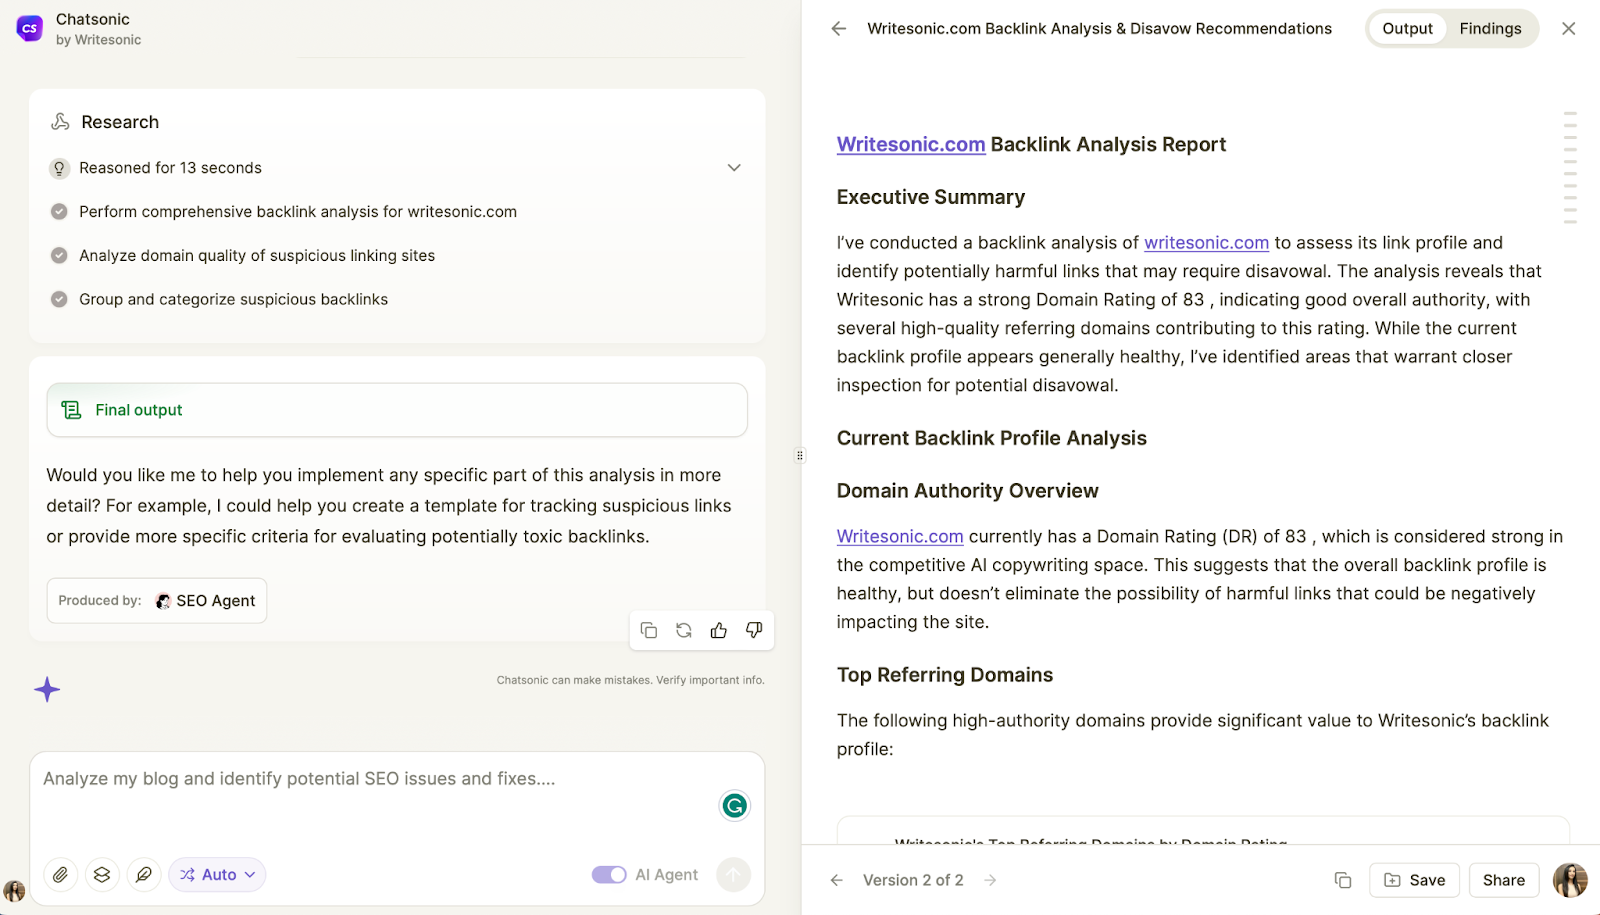Viewport: 1600px width, 915px height.
Task: Click the Grammarly icon in prompt box
Action: (x=735, y=805)
